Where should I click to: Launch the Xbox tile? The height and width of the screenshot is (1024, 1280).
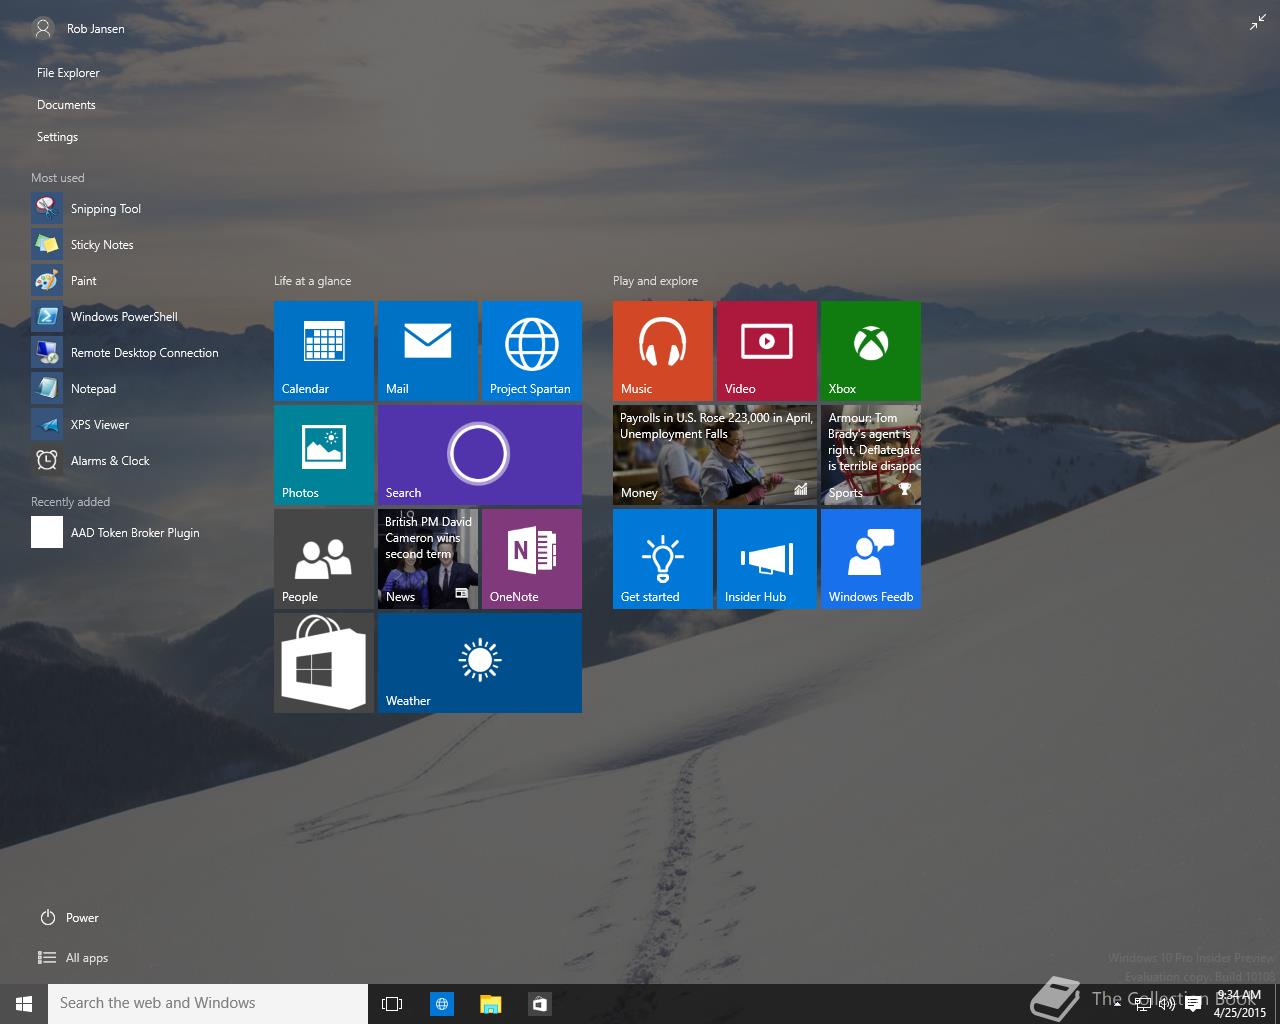[x=871, y=351]
